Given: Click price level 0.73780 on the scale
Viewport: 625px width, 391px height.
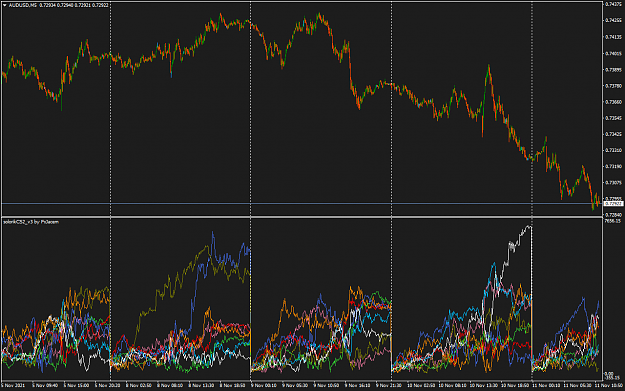Looking at the screenshot, I should [x=614, y=86].
